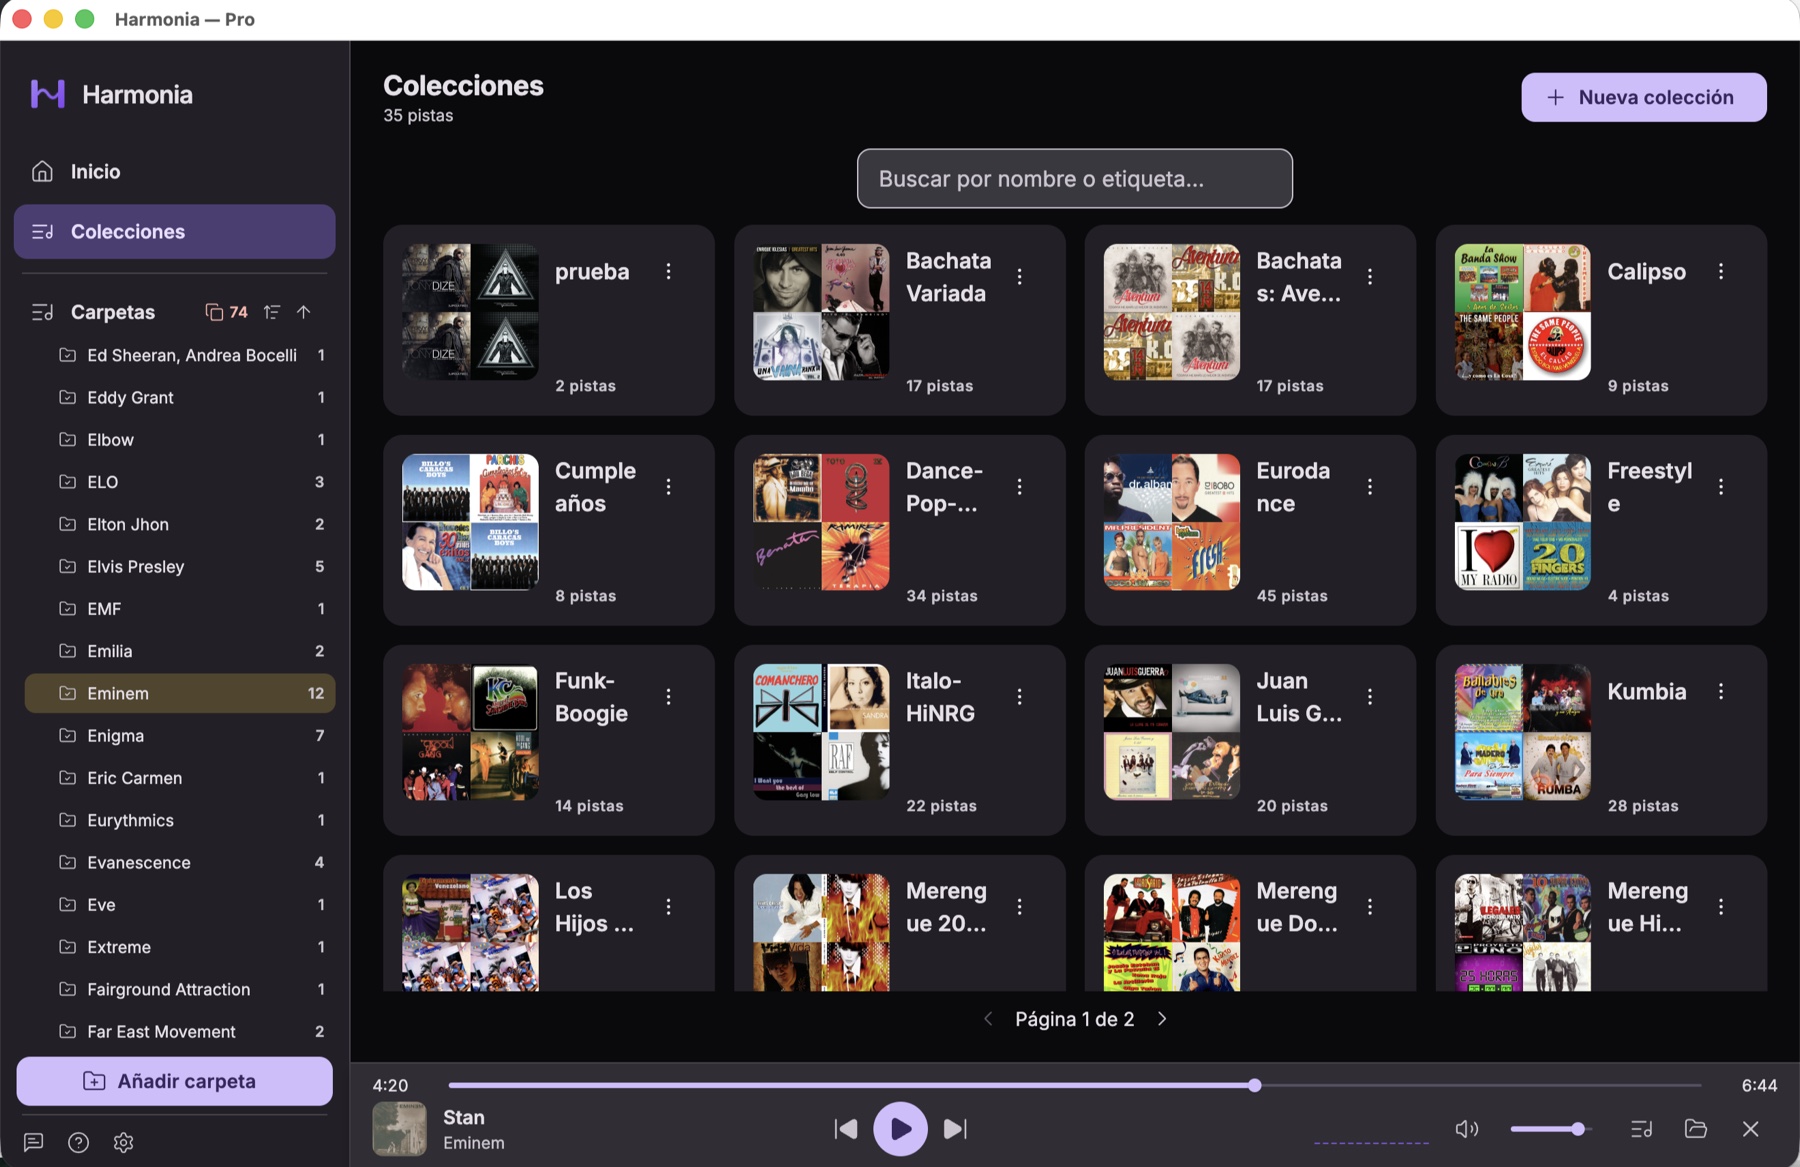Screen dimensions: 1800x1167
Task: Open the Merengue Do... options menu
Action: pyautogui.click(x=1370, y=906)
